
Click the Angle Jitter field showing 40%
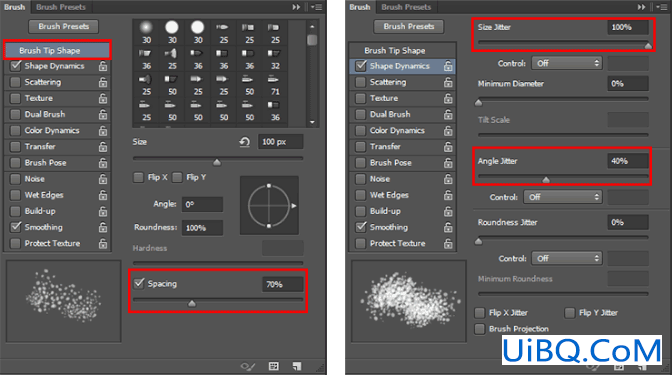tap(628, 161)
